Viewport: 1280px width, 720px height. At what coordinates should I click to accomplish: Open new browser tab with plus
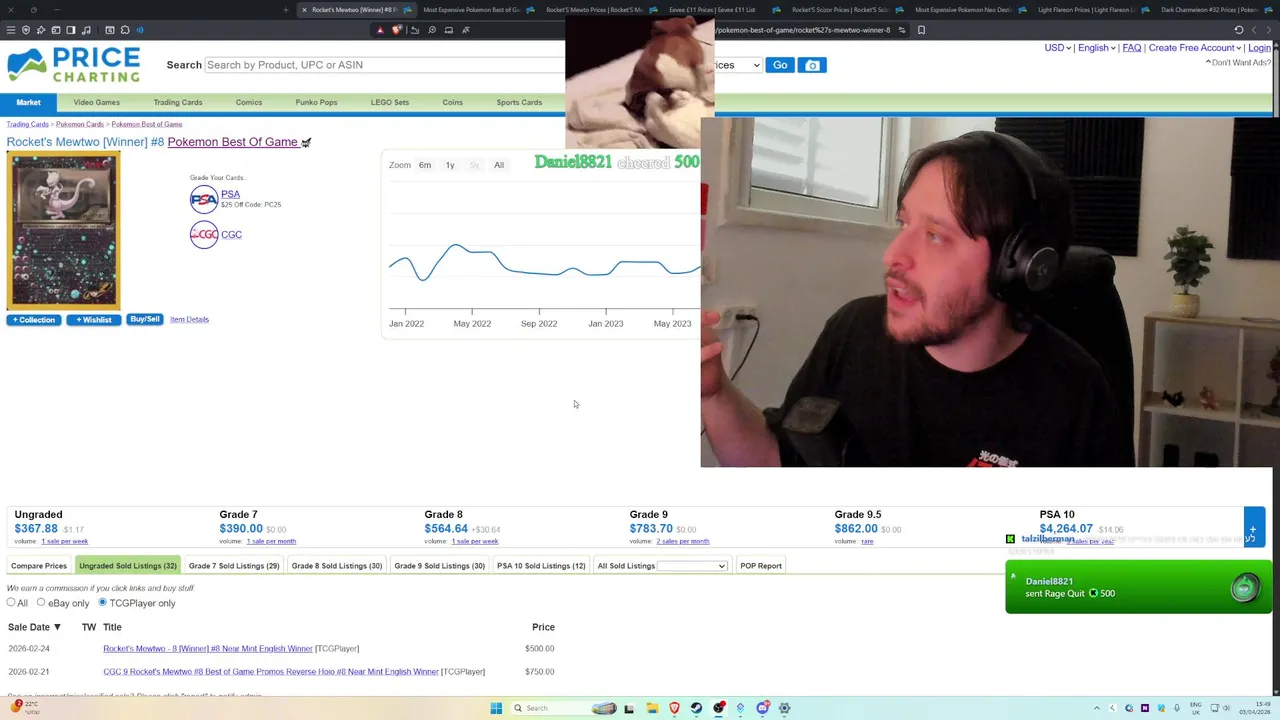[x=286, y=10]
